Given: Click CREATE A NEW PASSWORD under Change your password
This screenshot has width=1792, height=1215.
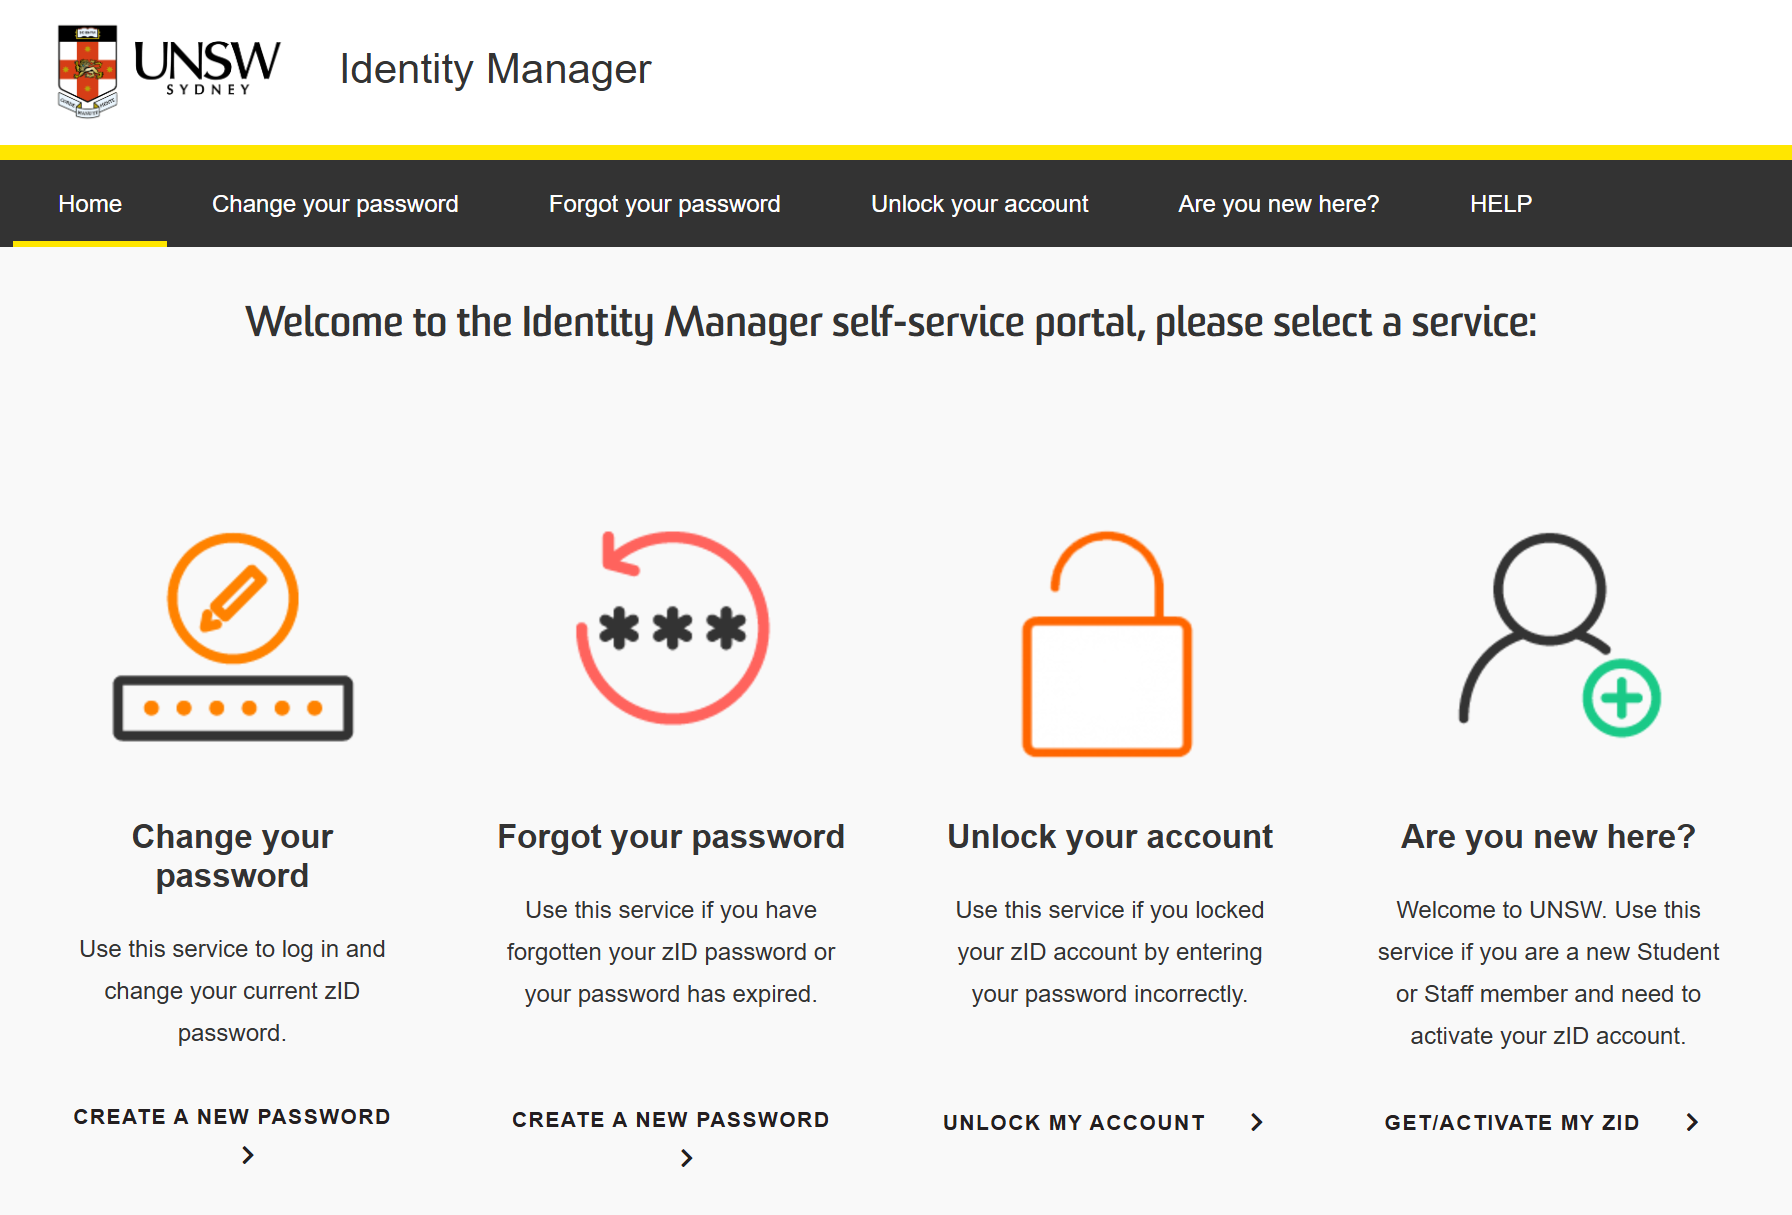Looking at the screenshot, I should click(x=231, y=1116).
